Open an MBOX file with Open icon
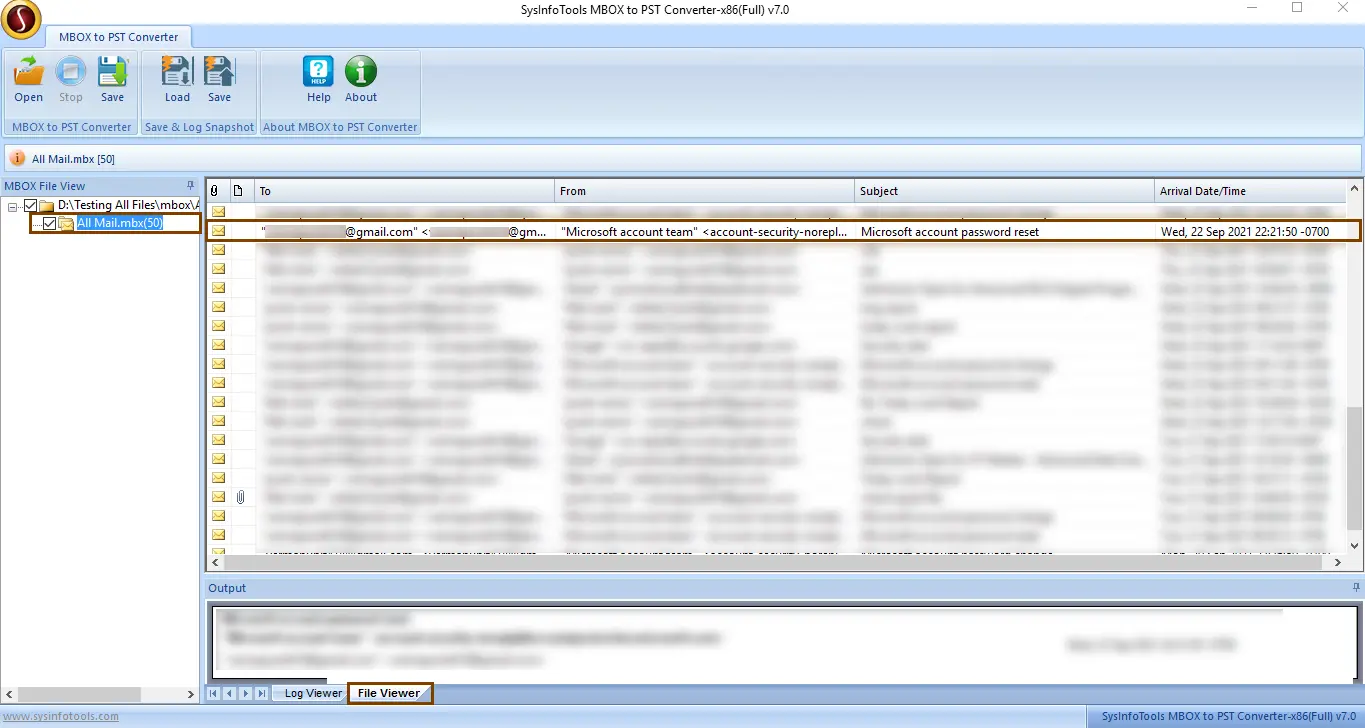 [28, 79]
